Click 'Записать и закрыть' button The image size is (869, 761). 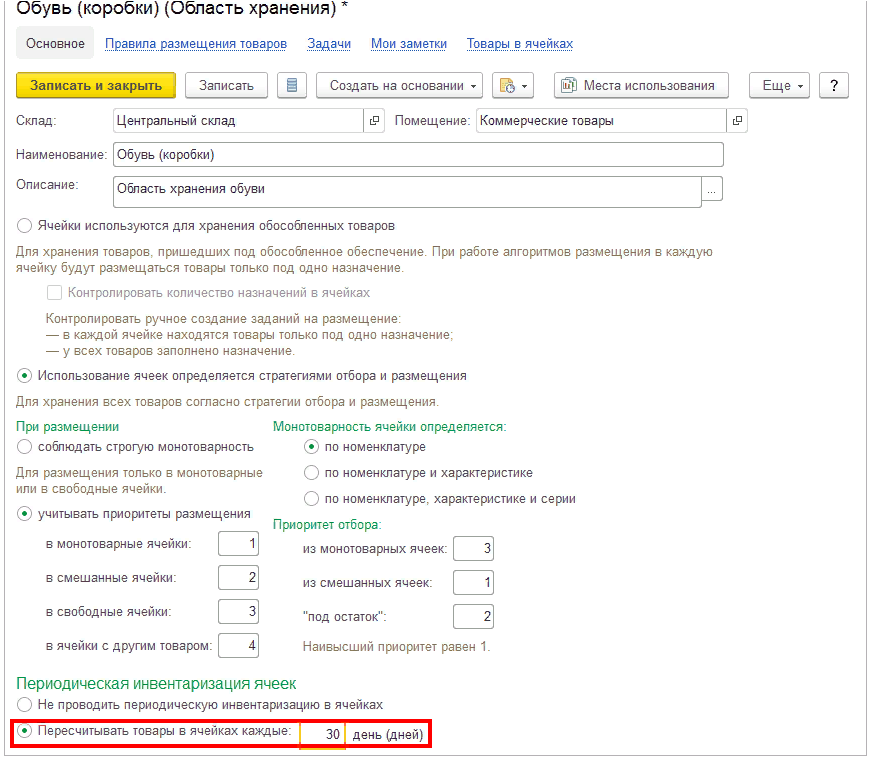[x=96, y=85]
